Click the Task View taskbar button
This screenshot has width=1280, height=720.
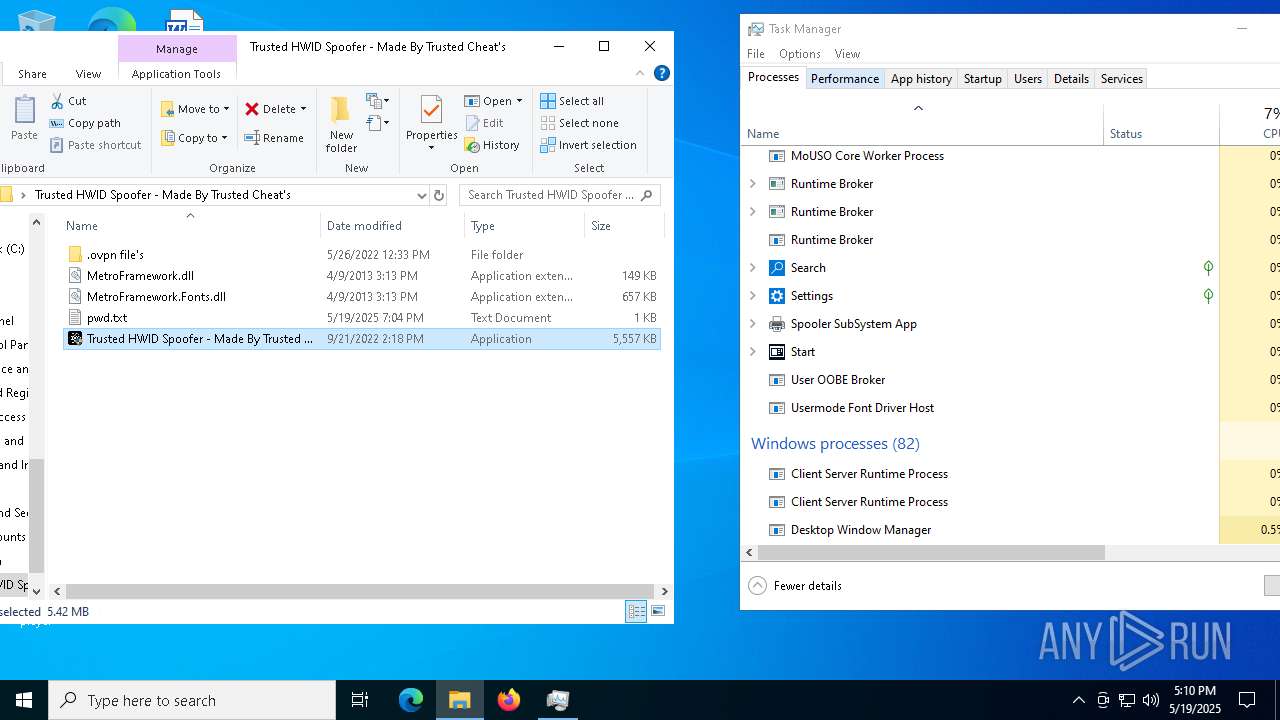360,700
